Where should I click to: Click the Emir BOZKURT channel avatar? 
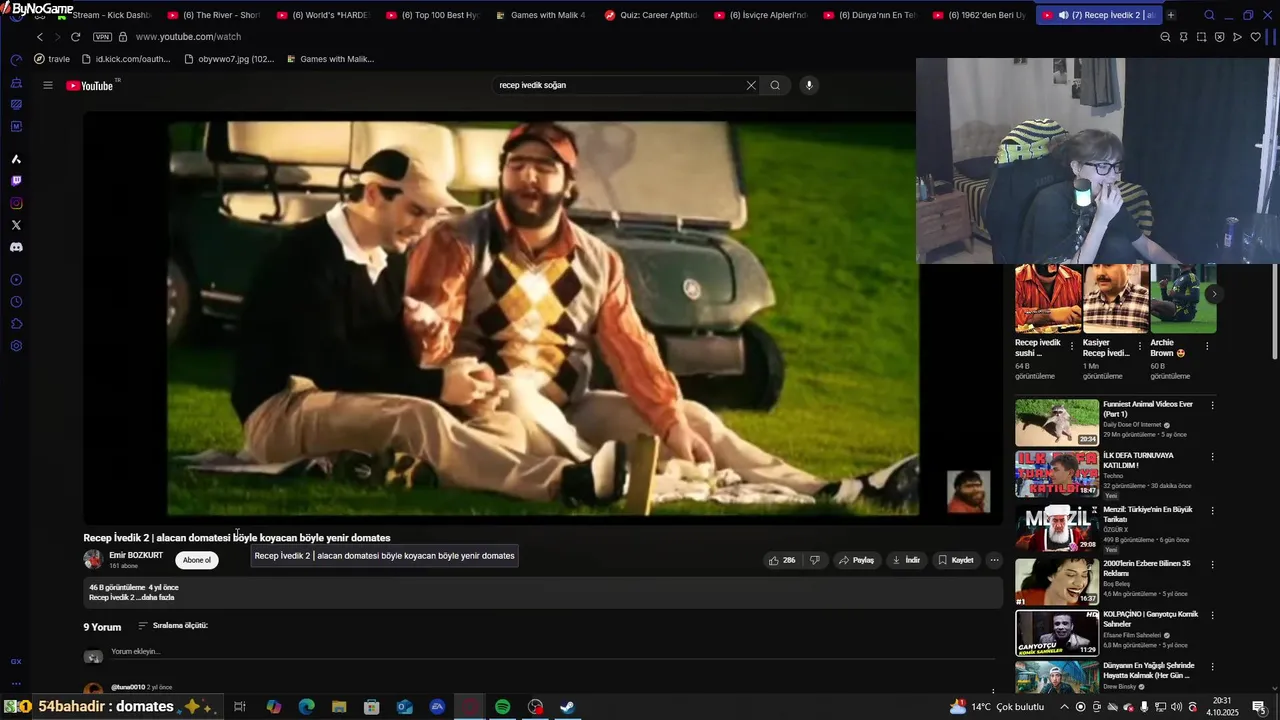(93, 560)
